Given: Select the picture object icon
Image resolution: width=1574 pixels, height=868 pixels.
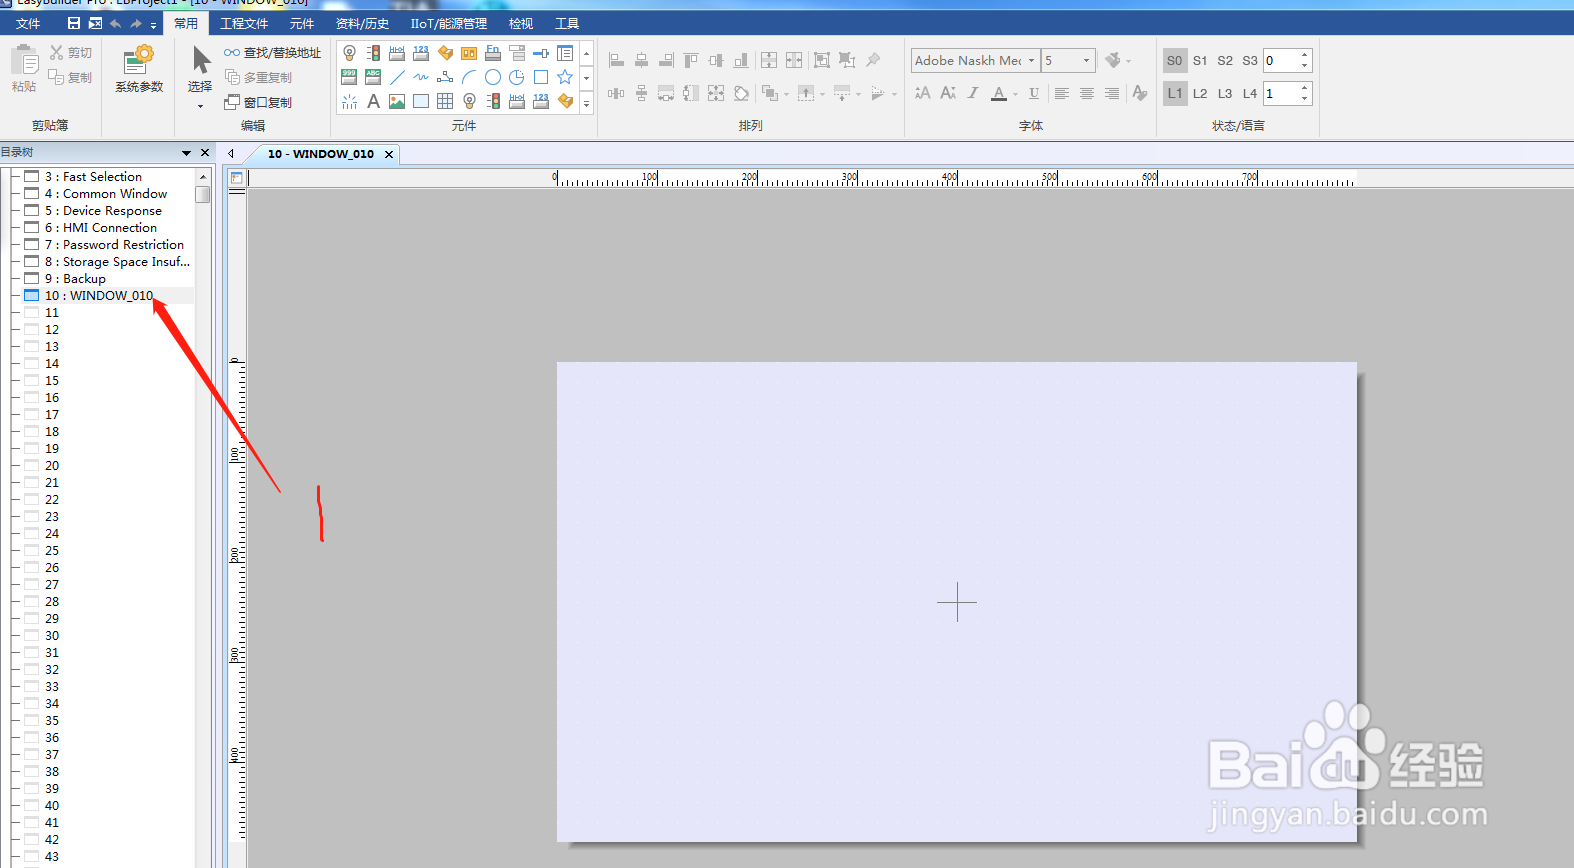Looking at the screenshot, I should [x=397, y=101].
